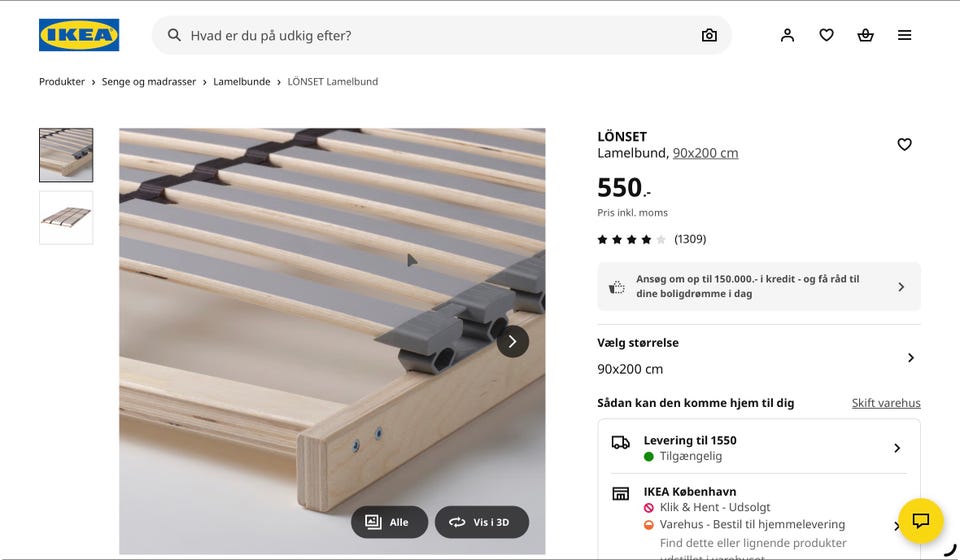
Task: Save LÖNSET to favorites
Action: 904,144
